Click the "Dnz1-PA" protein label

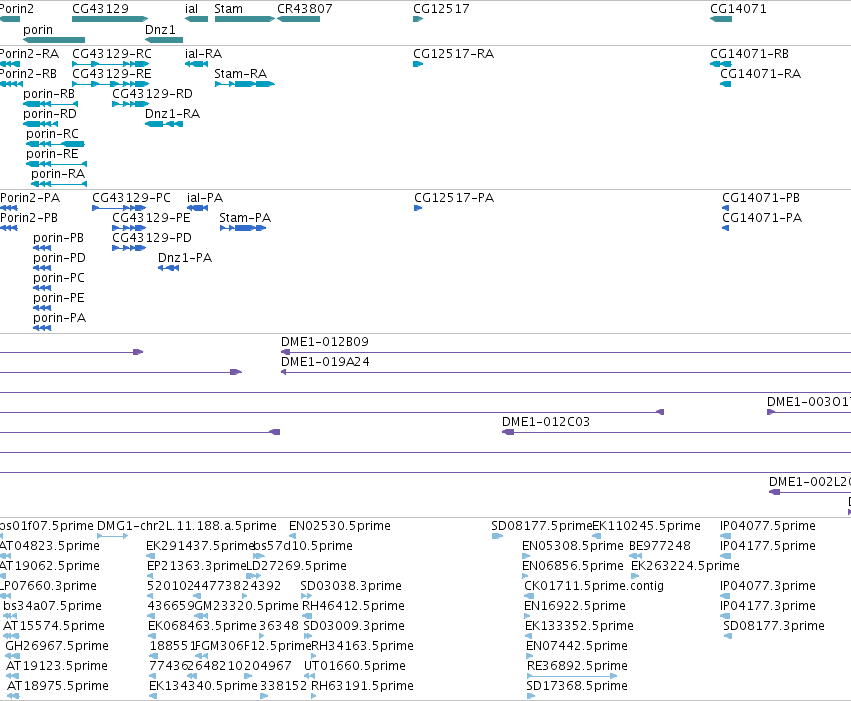coord(185,258)
